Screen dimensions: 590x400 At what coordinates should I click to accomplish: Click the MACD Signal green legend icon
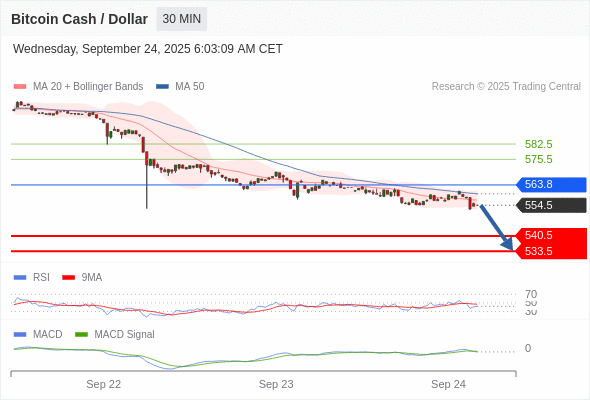pyautogui.click(x=81, y=335)
